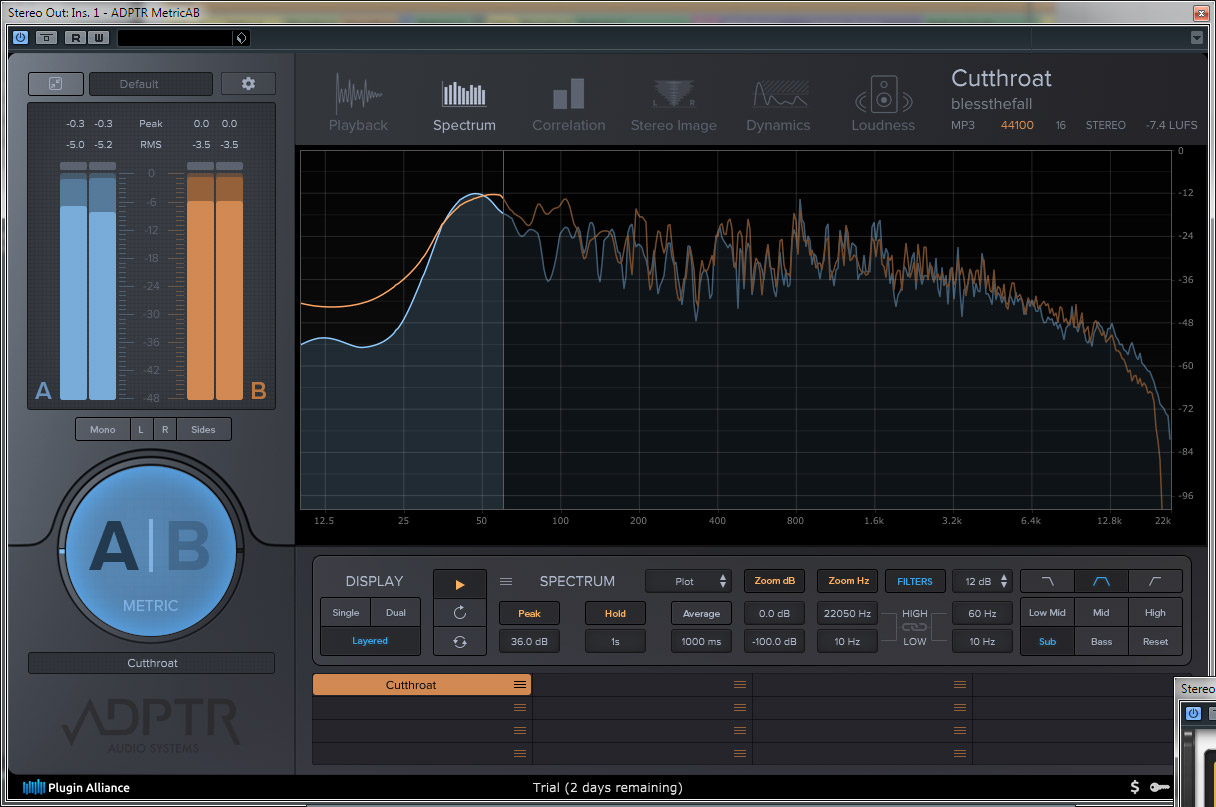The height and width of the screenshot is (807, 1216).
Task: Click the dollar sign purchase icon
Action: (x=1134, y=787)
